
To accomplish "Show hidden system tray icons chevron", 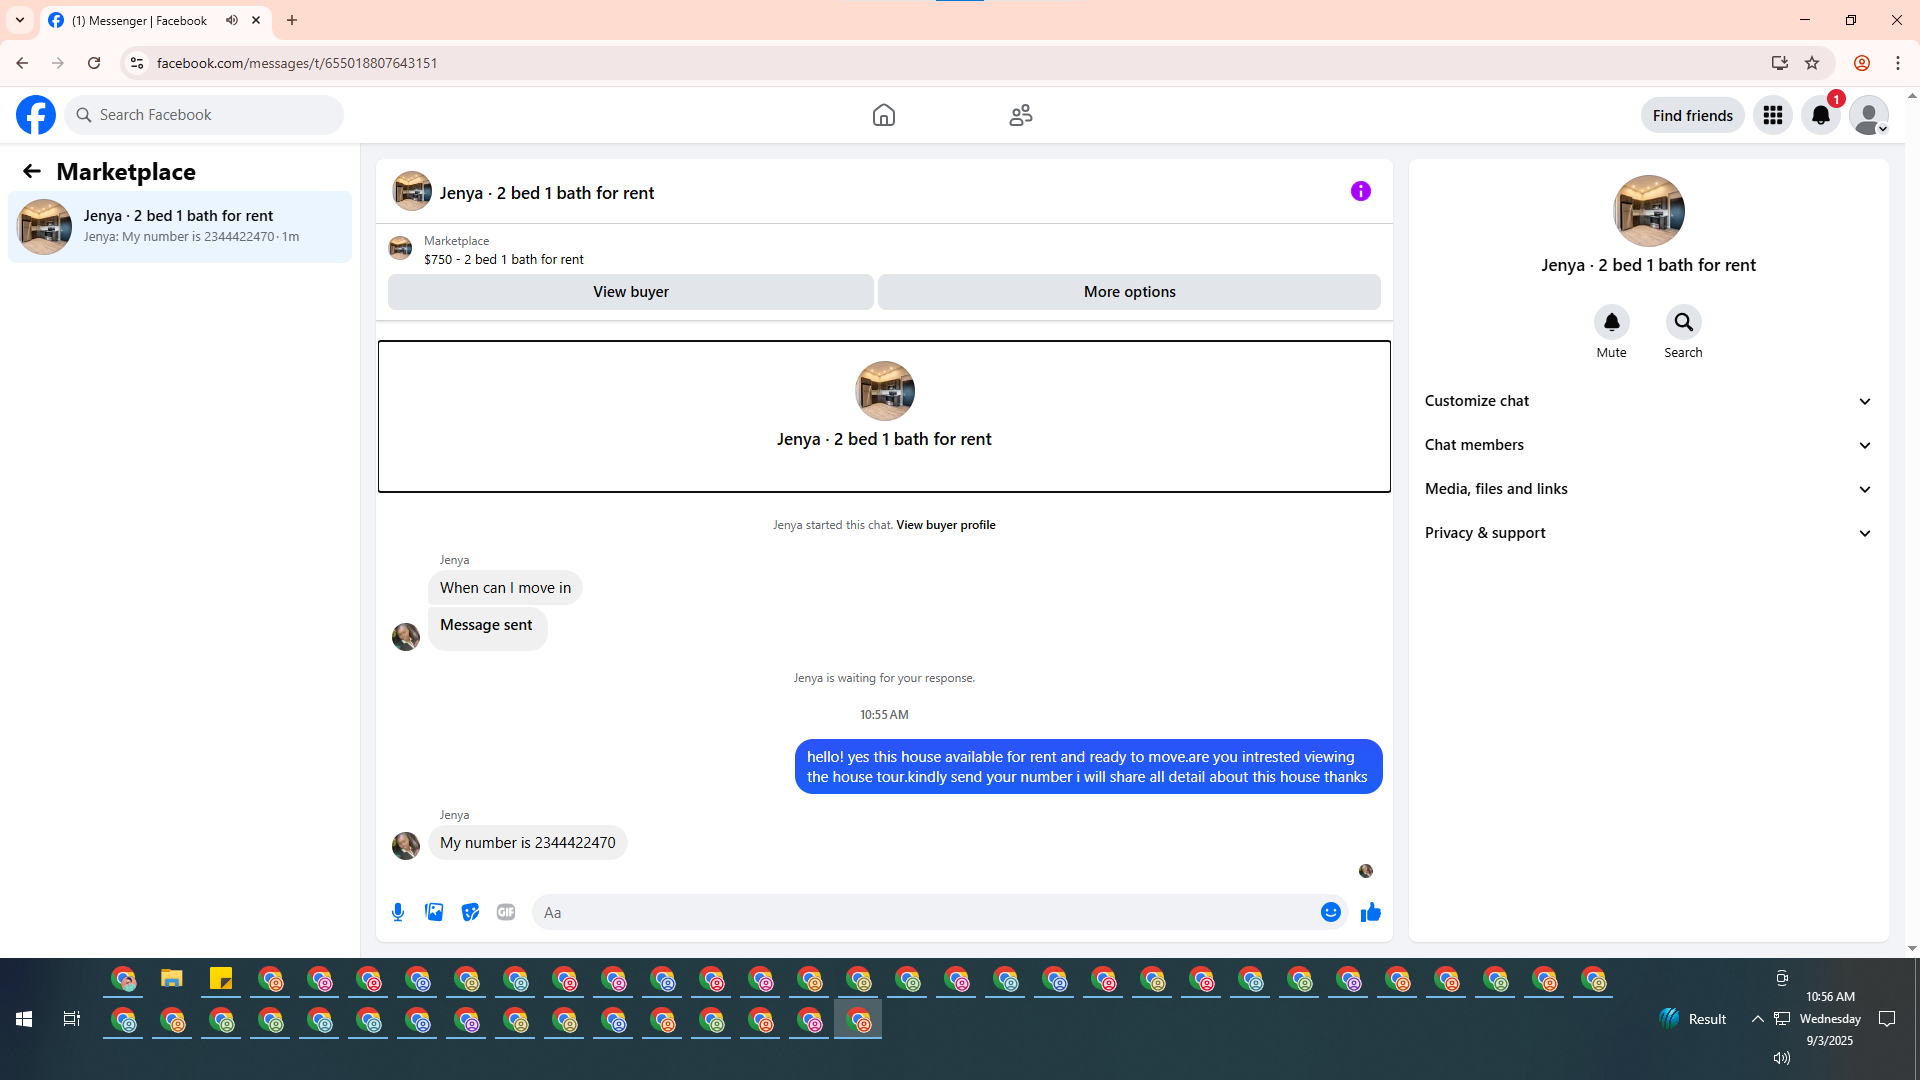I will (x=1757, y=1019).
